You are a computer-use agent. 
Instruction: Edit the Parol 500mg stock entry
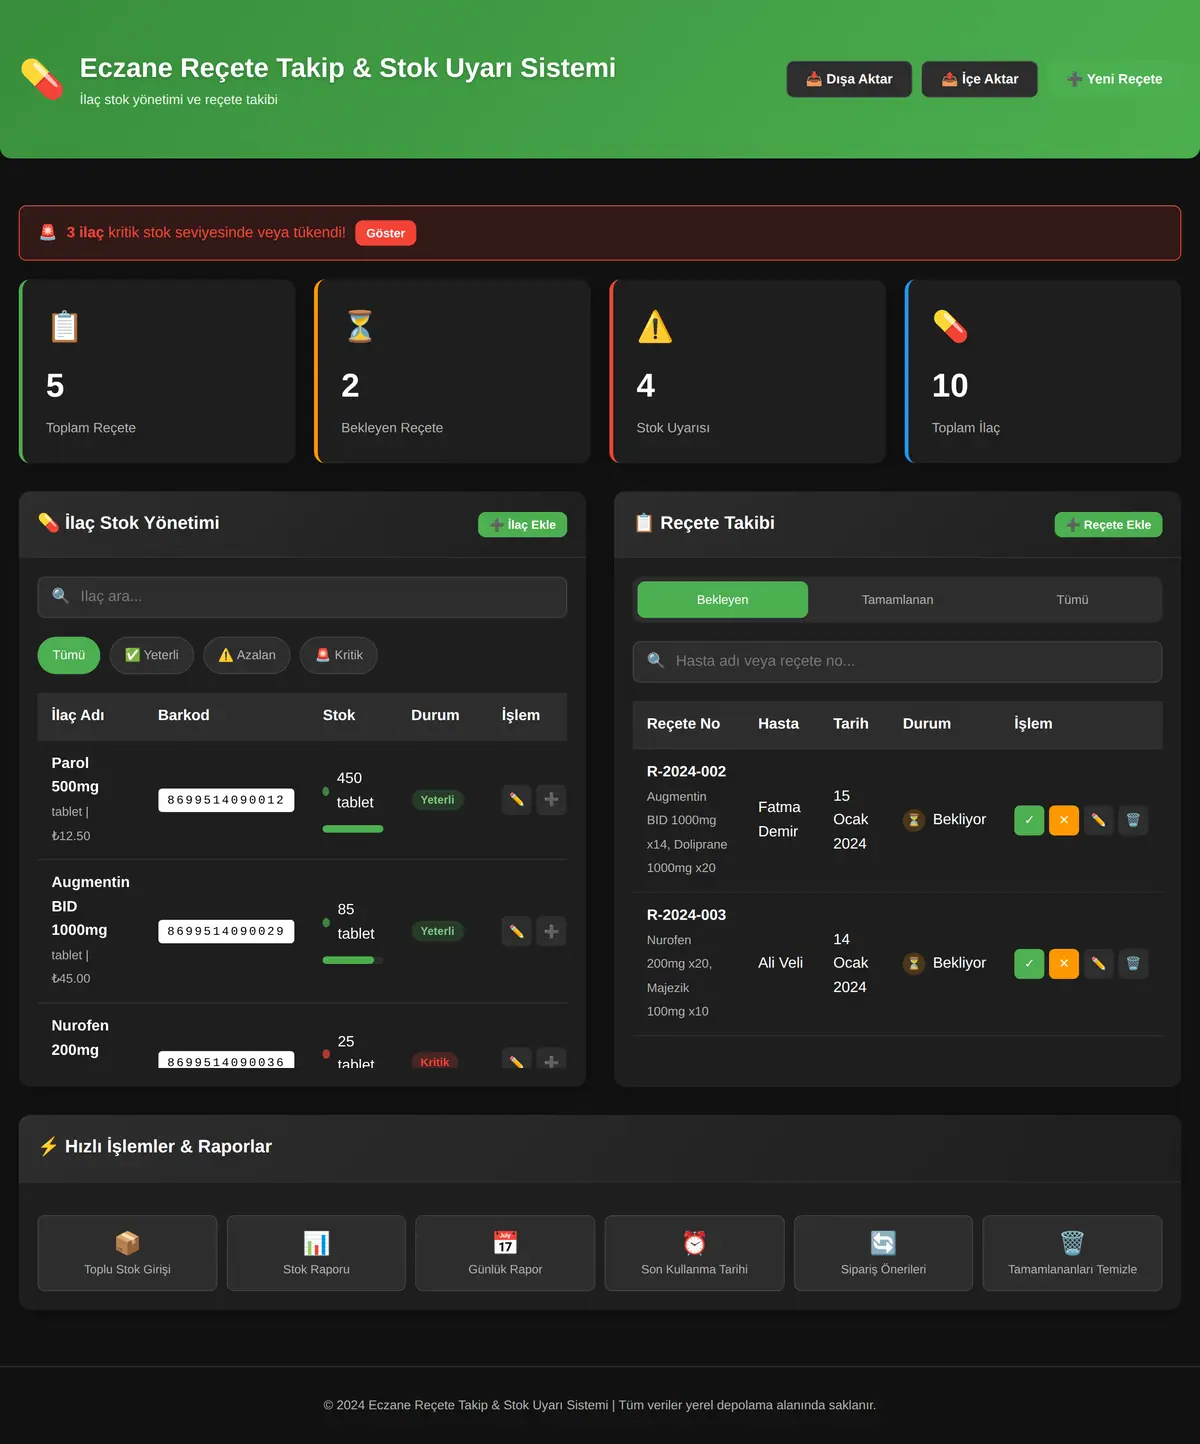(x=516, y=800)
